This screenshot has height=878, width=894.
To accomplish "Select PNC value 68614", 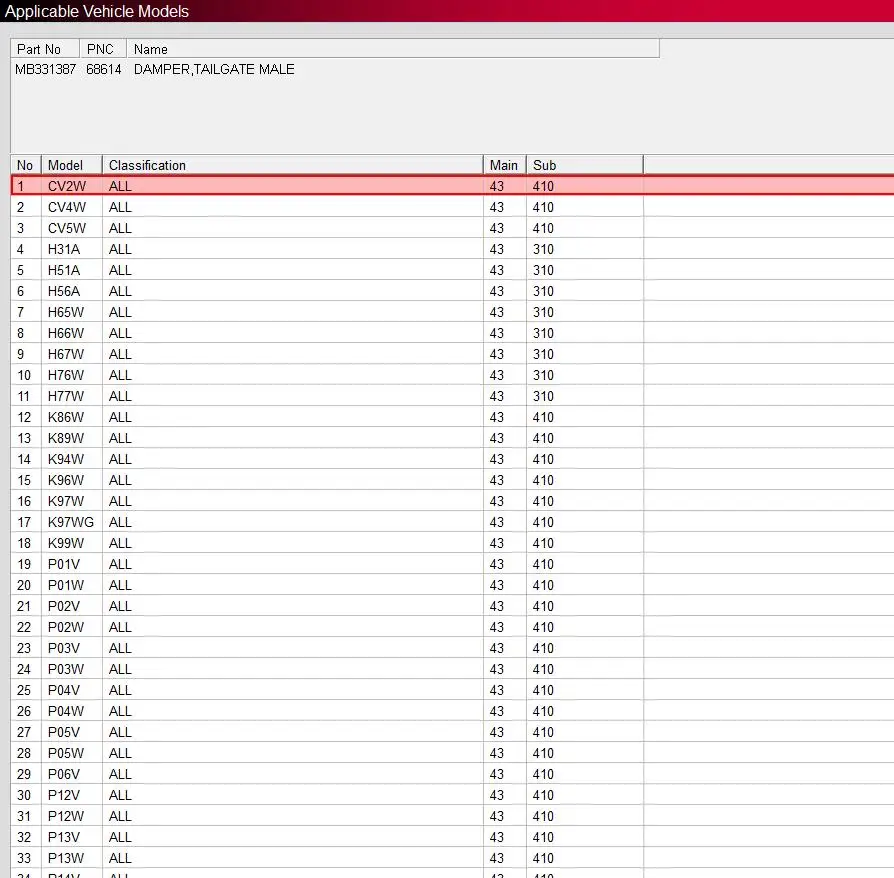I will tap(104, 70).
